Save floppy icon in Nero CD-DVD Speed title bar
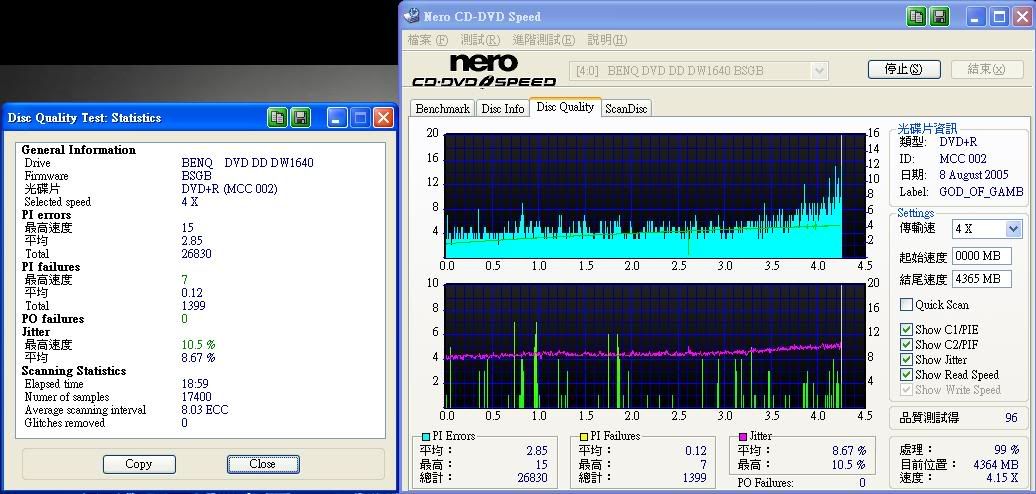Screen dimensions: 1036x494 (940, 17)
